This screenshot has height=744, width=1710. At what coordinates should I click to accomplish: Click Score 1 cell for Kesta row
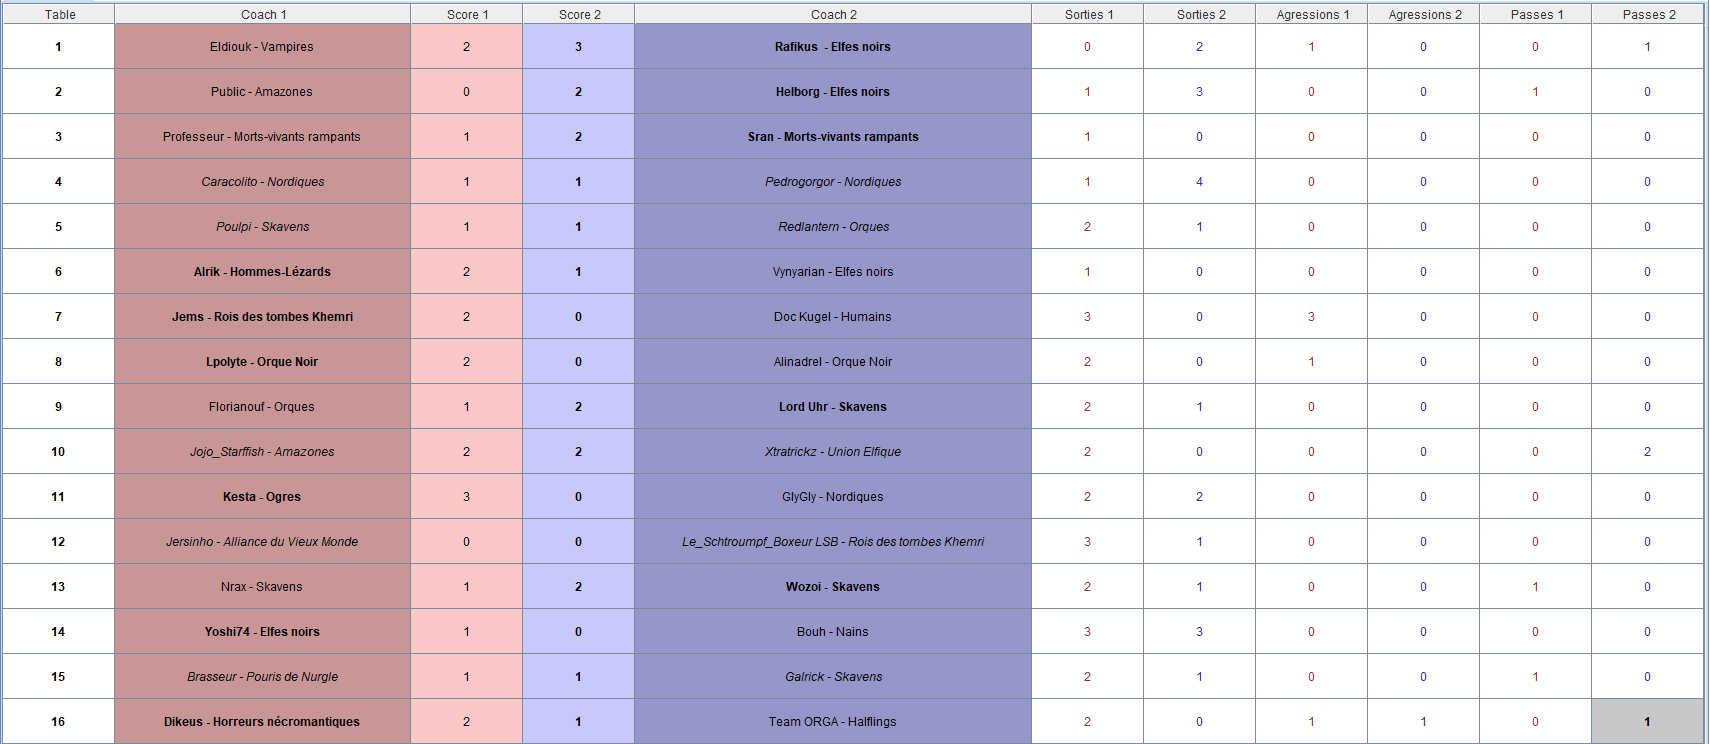(466, 497)
